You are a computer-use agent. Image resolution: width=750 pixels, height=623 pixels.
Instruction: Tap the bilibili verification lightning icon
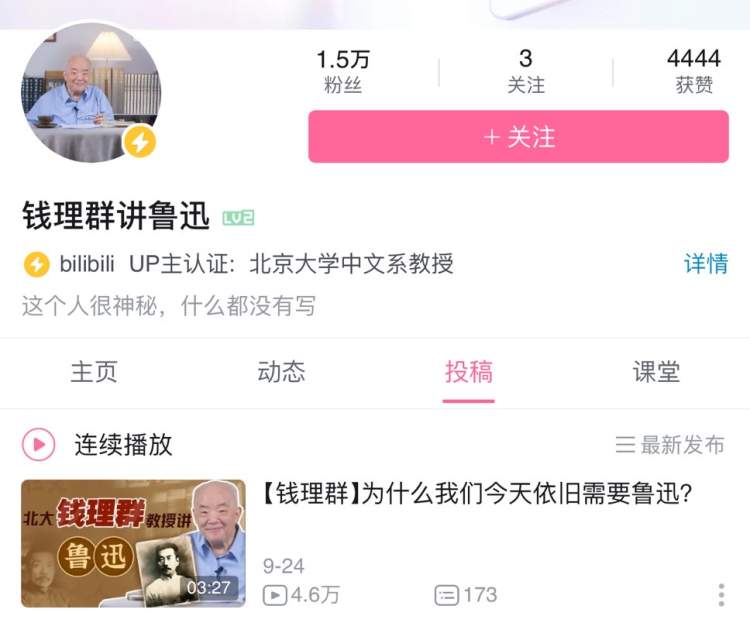pos(36,264)
